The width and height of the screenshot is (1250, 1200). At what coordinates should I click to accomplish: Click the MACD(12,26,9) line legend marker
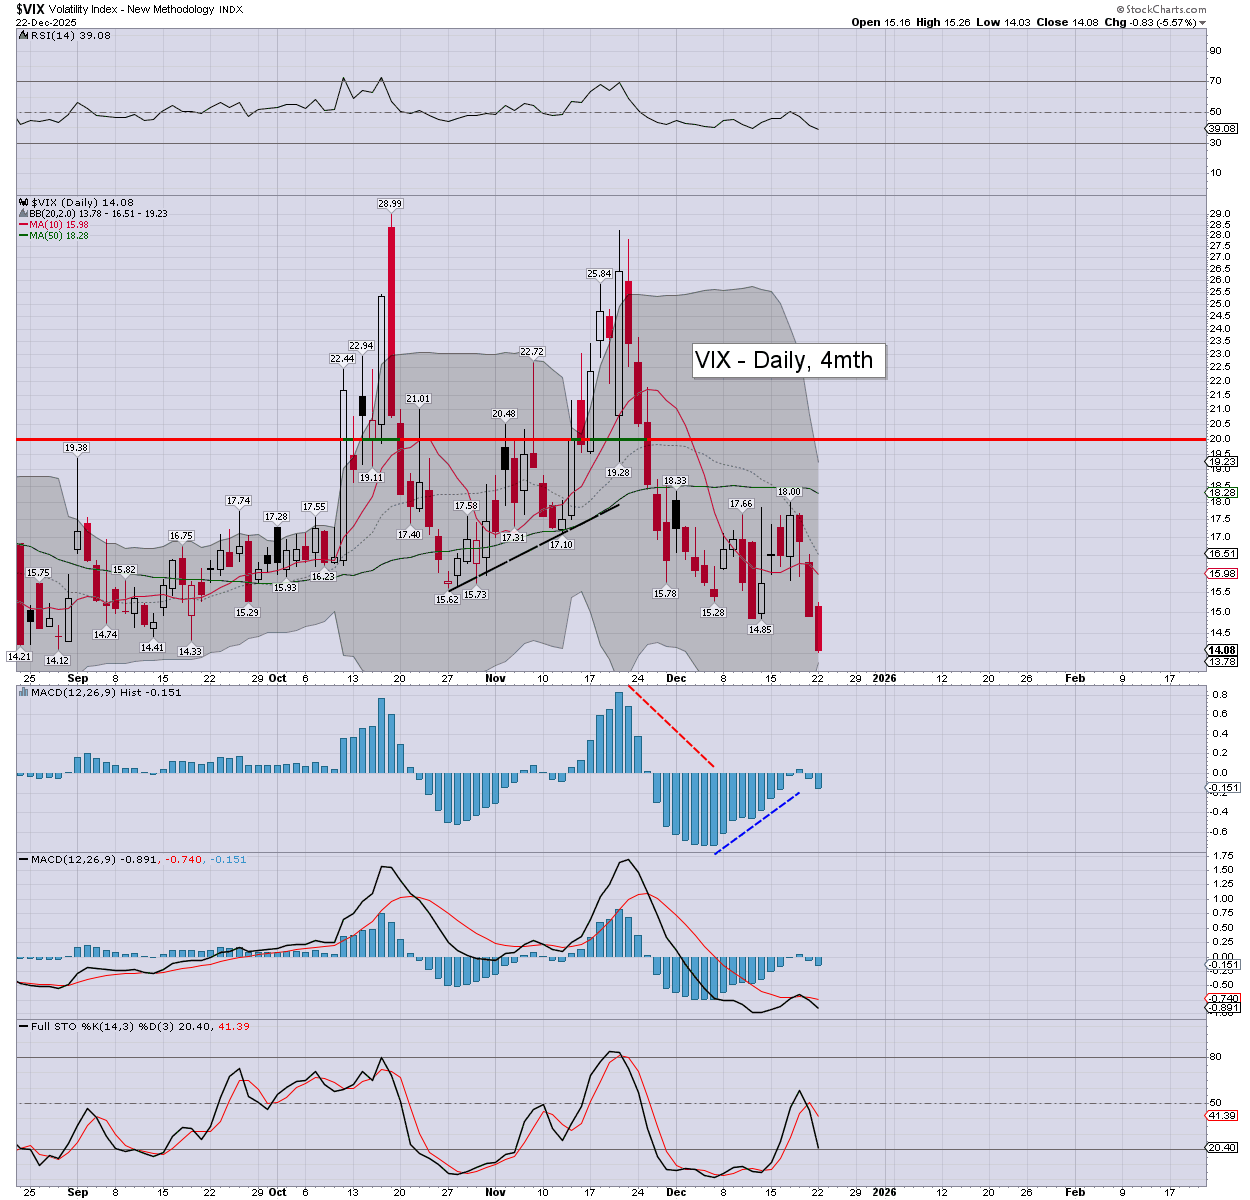pyautogui.click(x=23, y=859)
